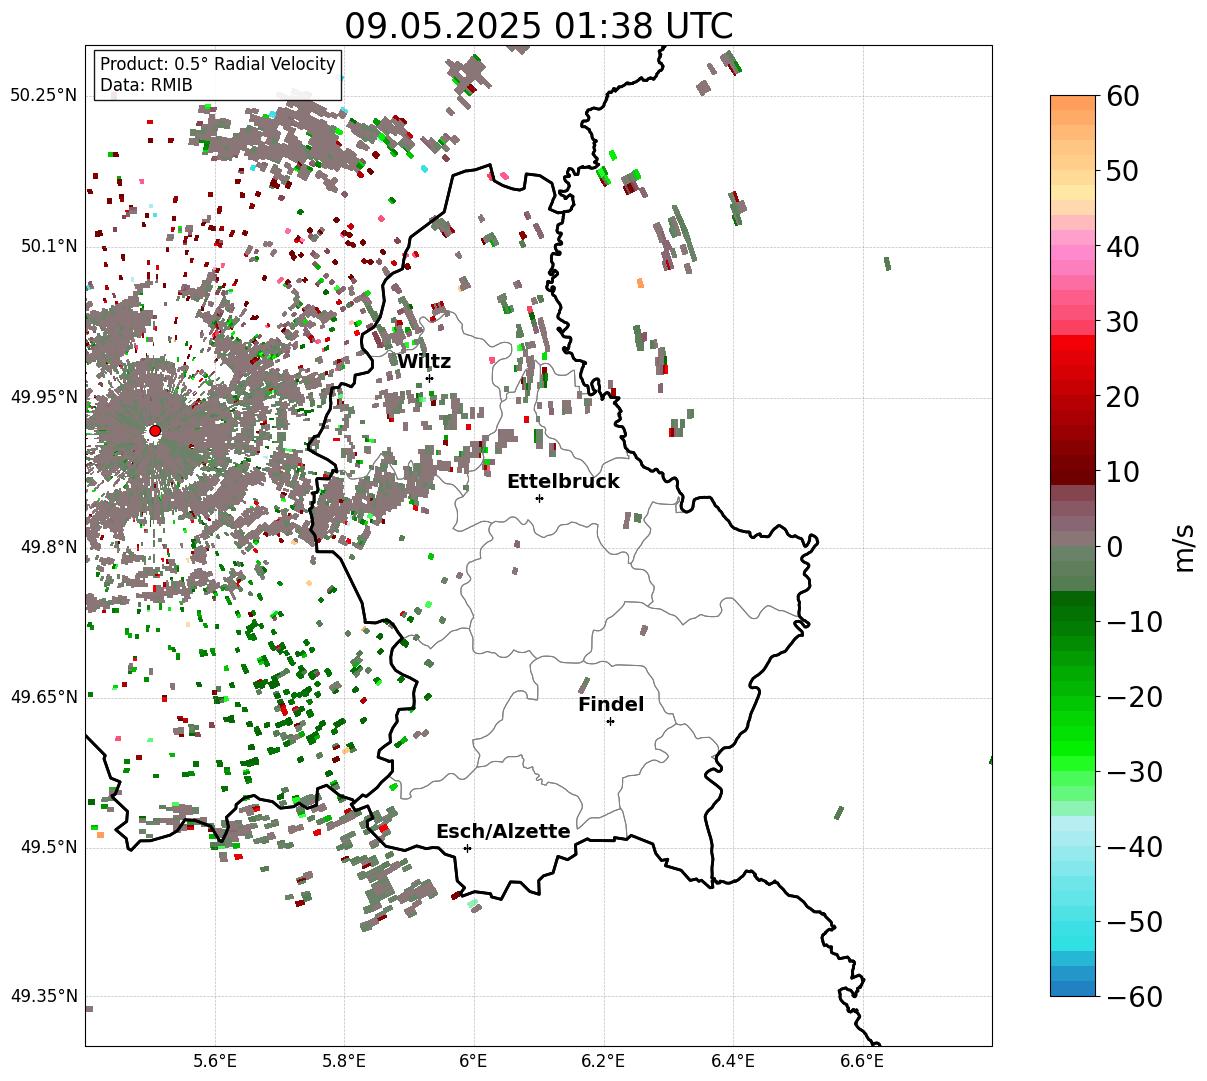Select the Ettelbruck city label

[x=563, y=482]
